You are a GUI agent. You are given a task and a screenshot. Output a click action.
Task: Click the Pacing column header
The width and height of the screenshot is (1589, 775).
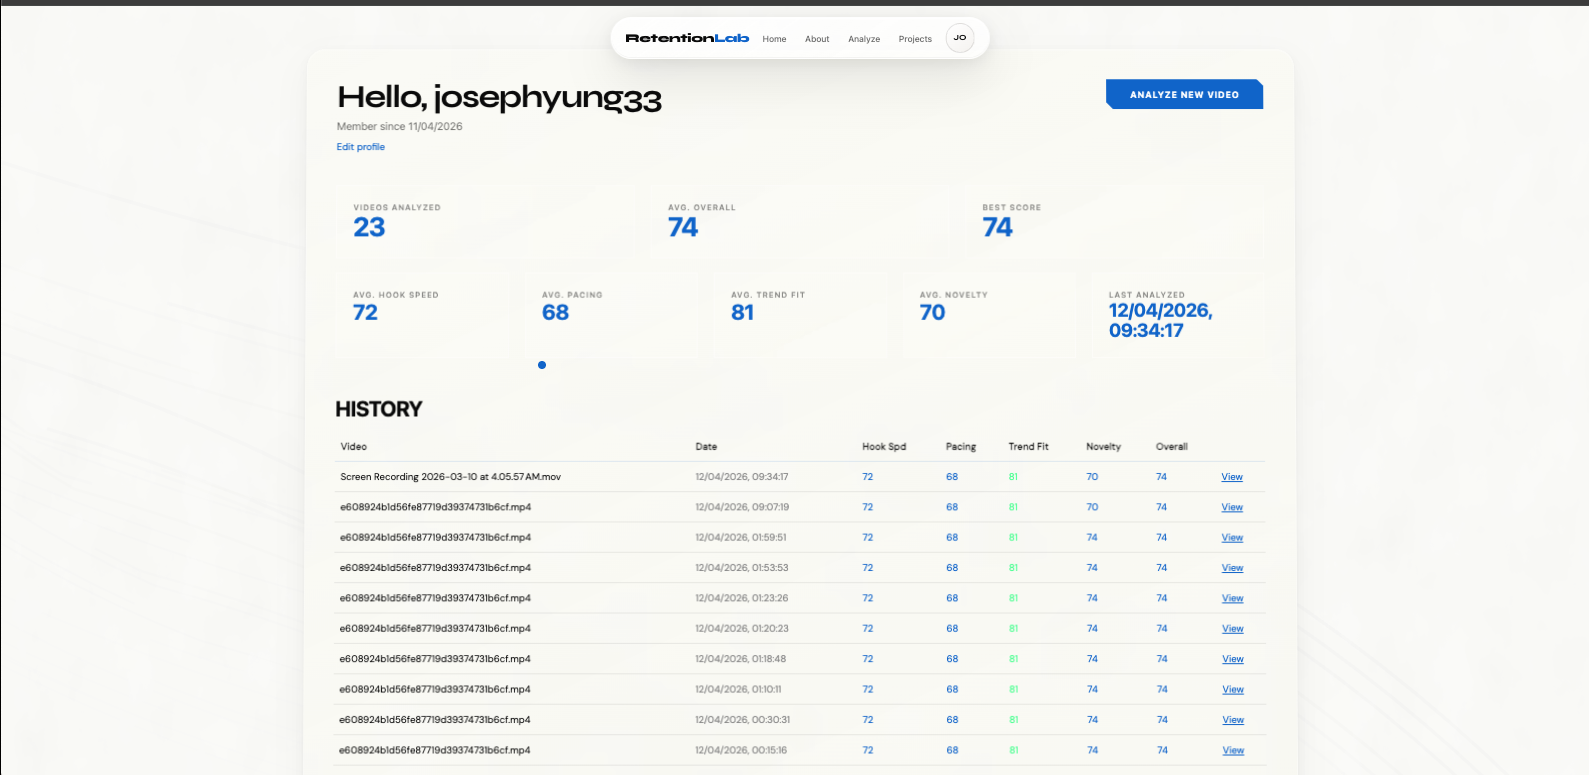(961, 447)
